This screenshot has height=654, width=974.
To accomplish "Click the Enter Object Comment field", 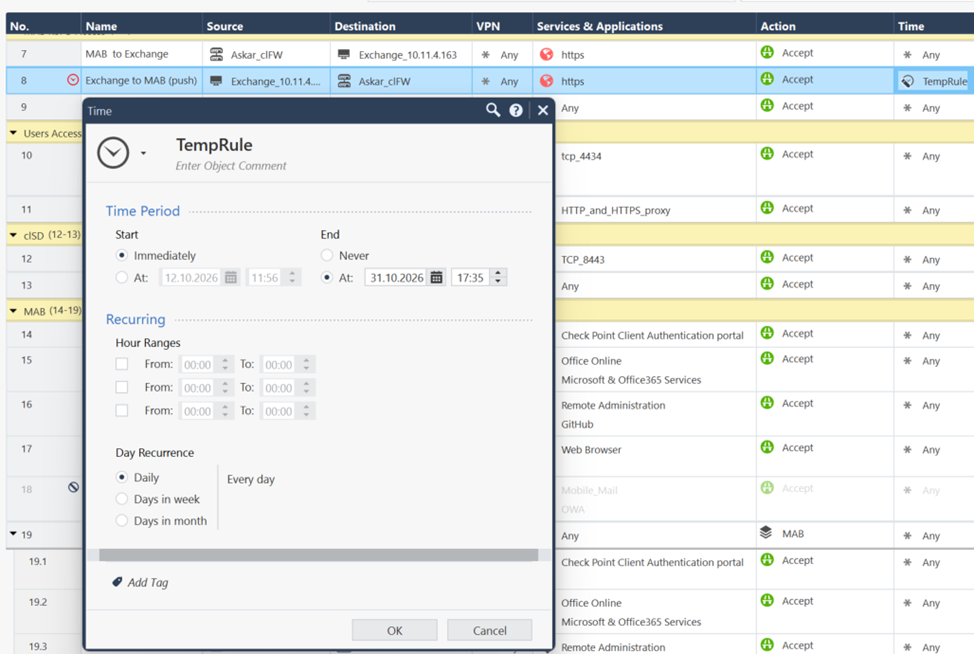I will pos(231,166).
